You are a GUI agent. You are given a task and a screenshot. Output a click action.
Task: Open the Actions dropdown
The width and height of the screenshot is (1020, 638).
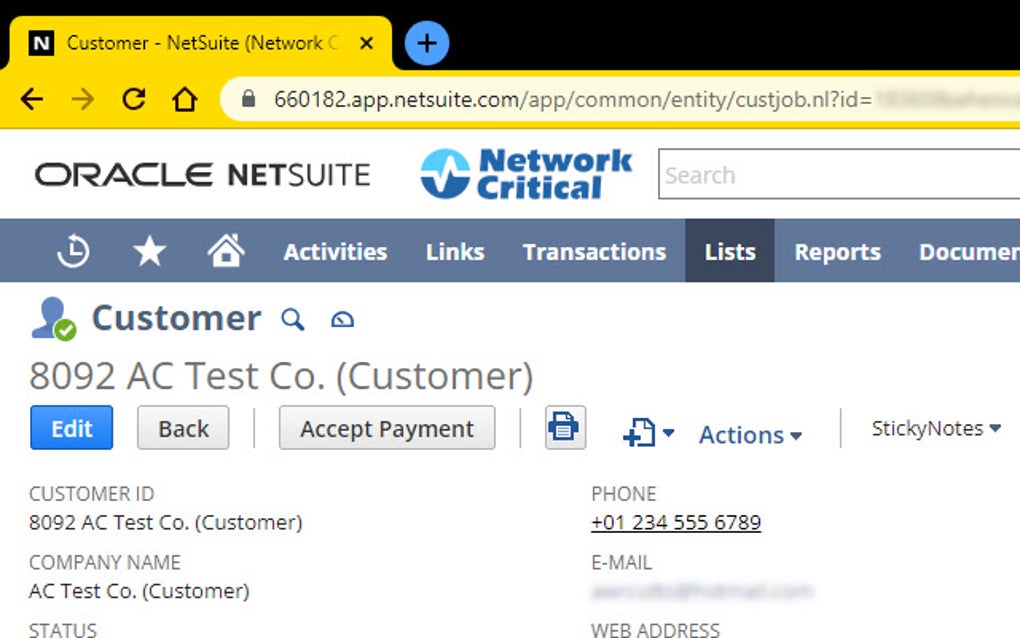(748, 435)
